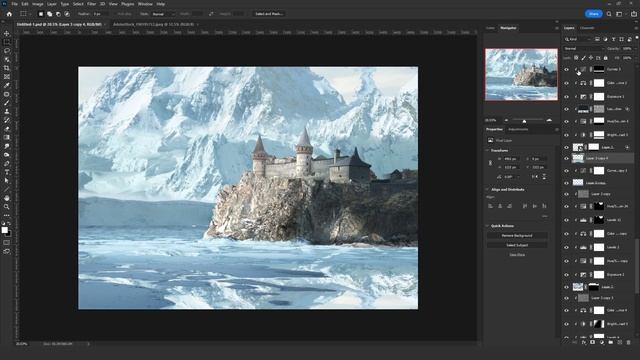Create new adjustment layer from footer icon

click(x=602, y=342)
